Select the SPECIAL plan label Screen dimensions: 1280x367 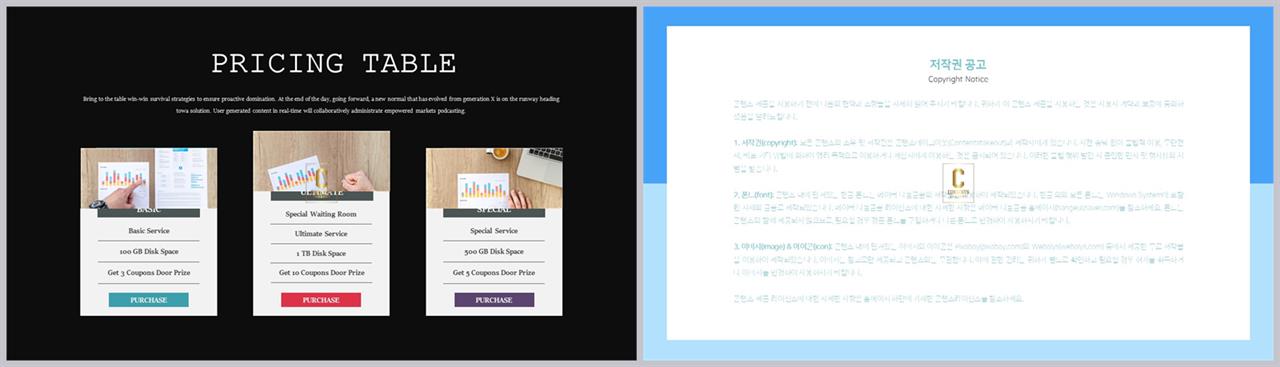494,211
